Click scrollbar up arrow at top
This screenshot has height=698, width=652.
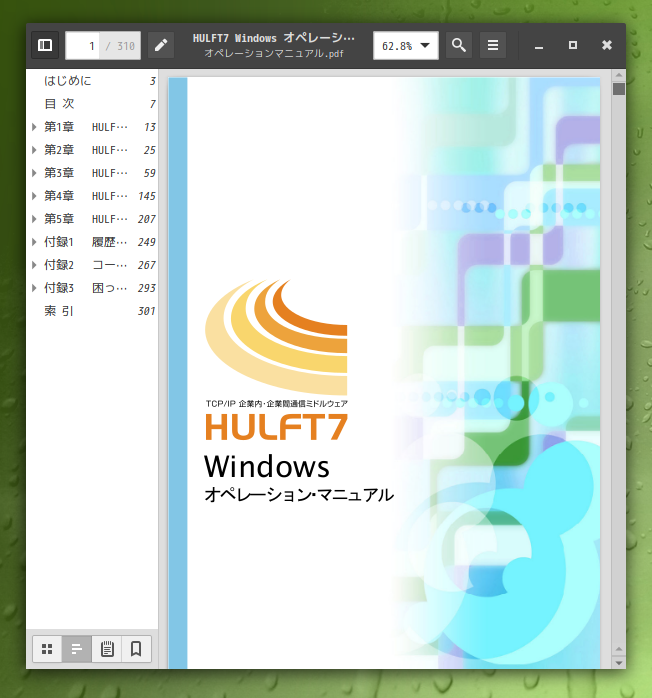click(x=619, y=75)
